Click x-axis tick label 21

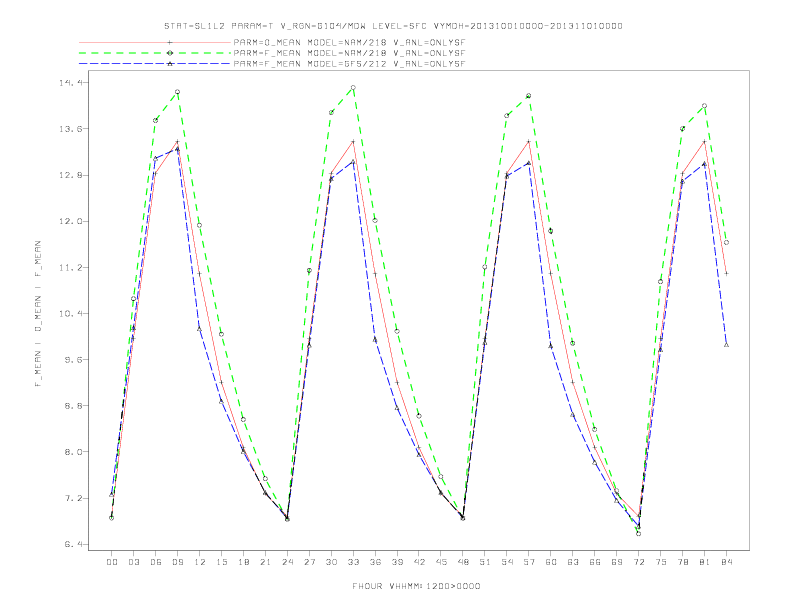[265, 562]
